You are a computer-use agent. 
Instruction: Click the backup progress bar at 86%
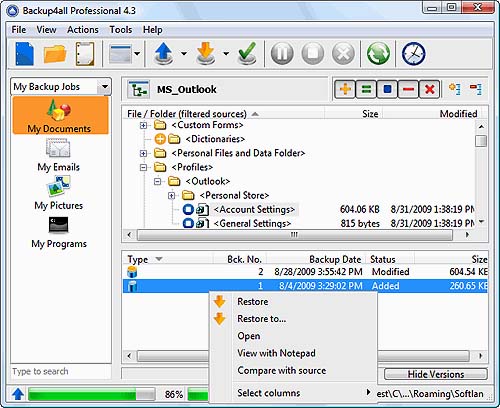pyautogui.click(x=91, y=394)
